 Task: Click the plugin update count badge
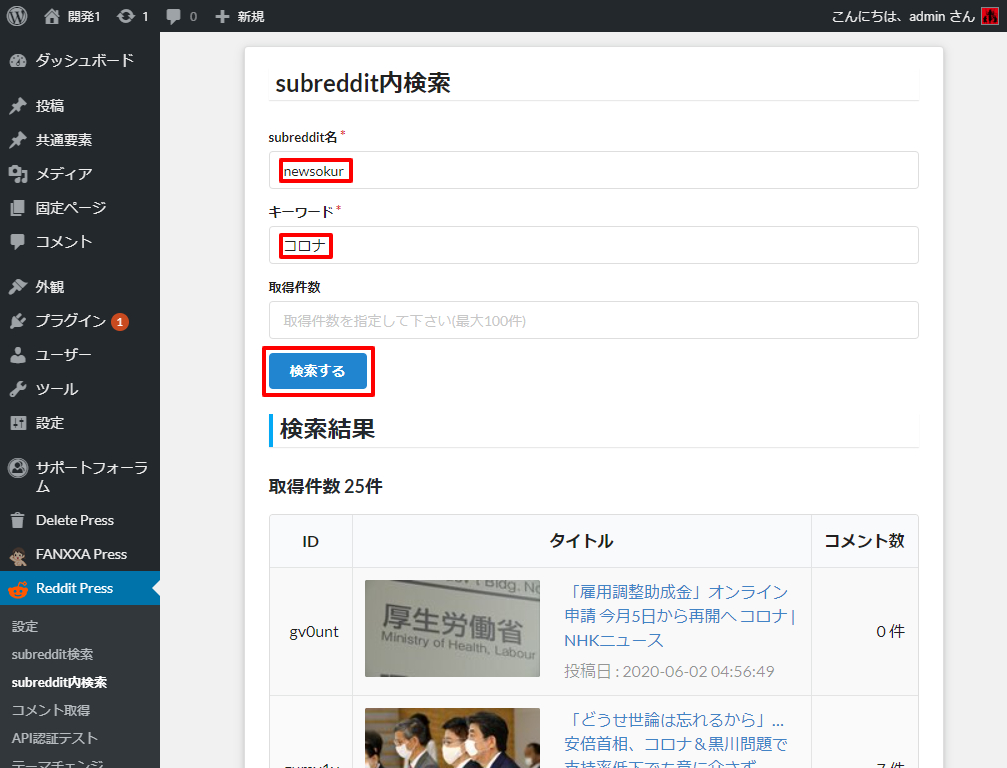click(119, 322)
